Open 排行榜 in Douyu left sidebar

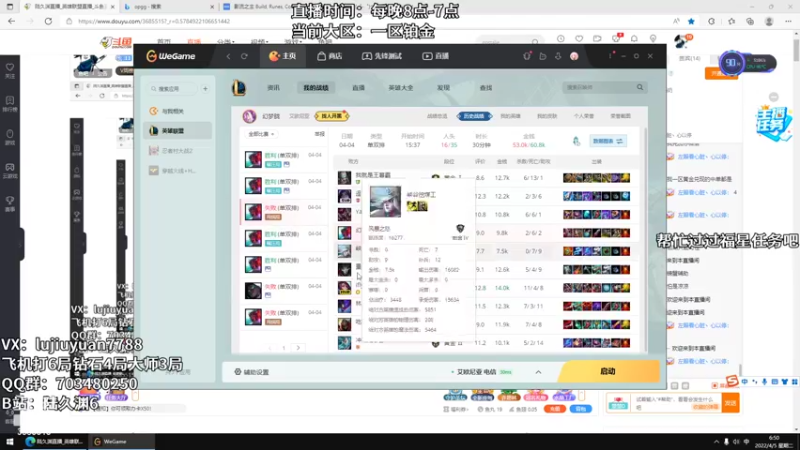click(10, 104)
